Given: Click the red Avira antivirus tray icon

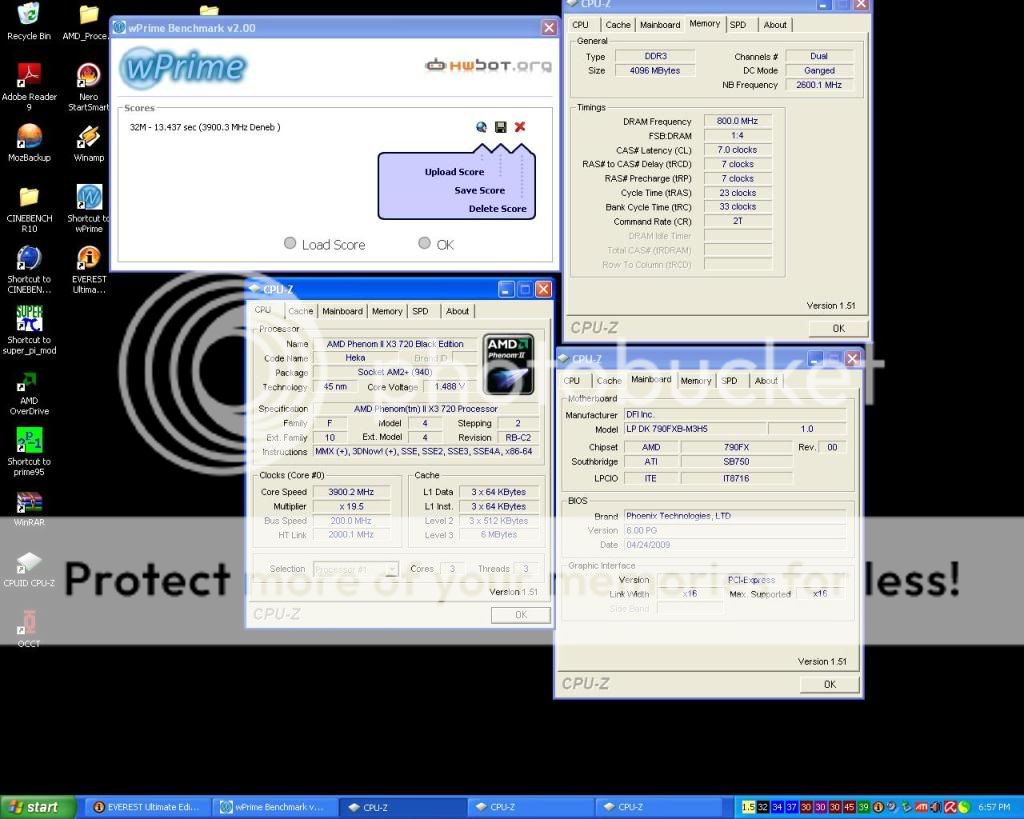Looking at the screenshot, I should point(950,807).
